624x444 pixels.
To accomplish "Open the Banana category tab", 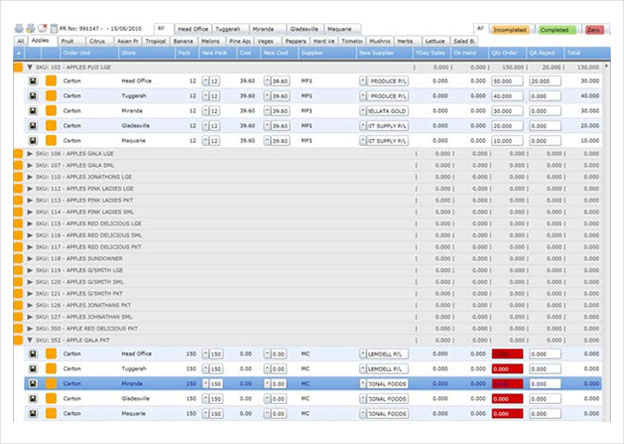I will [x=183, y=41].
